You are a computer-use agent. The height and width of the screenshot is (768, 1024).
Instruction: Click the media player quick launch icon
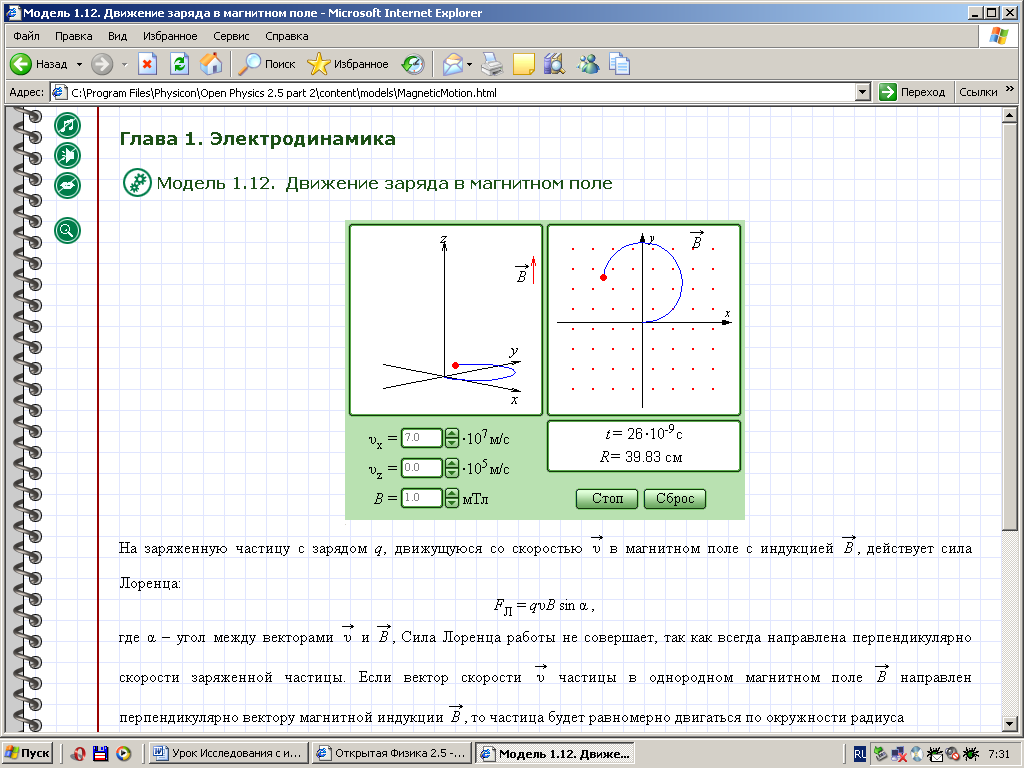(123, 753)
